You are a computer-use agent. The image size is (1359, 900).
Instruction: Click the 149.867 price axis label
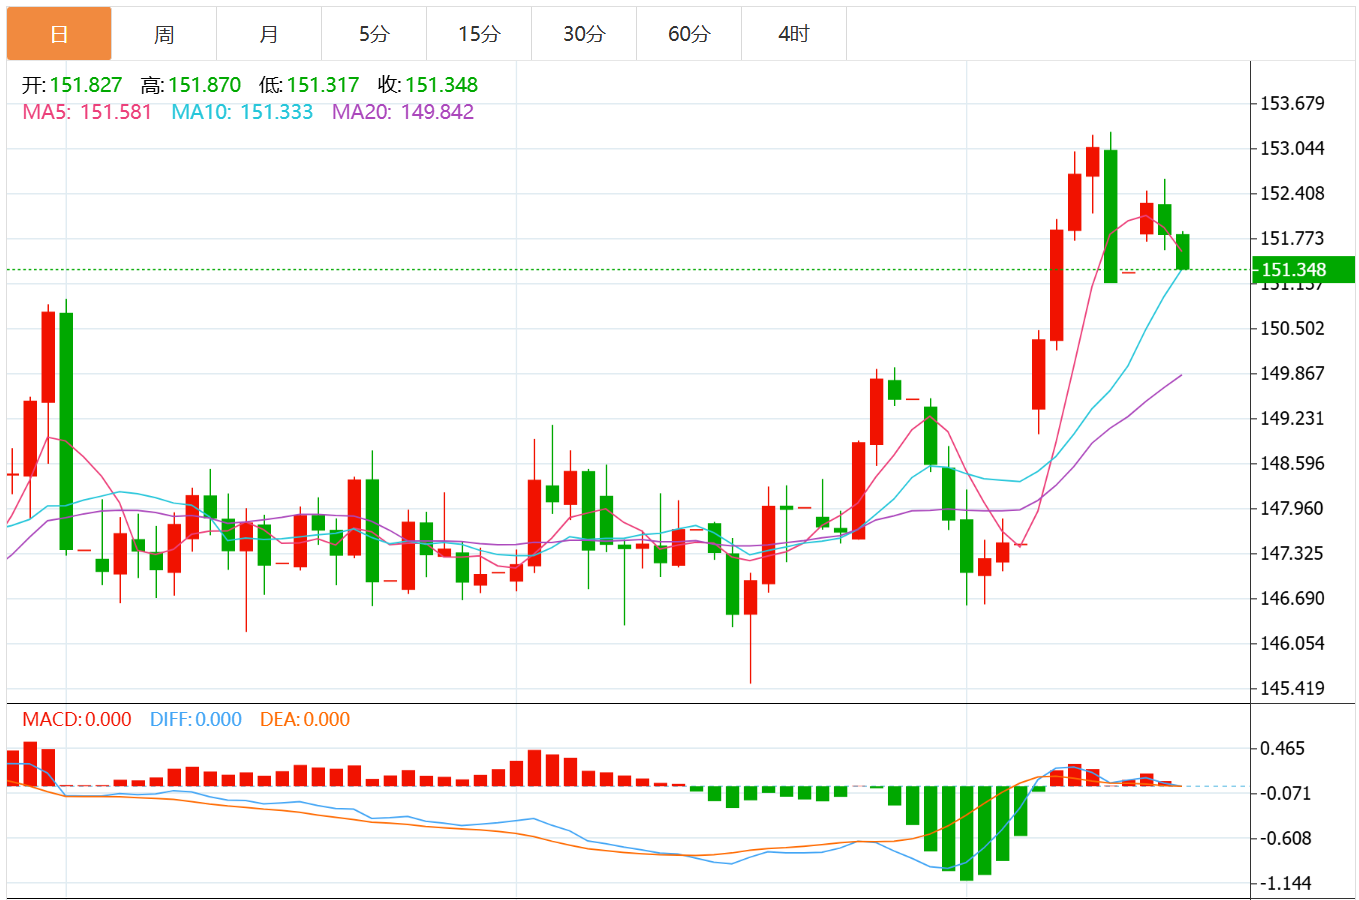[1292, 373]
